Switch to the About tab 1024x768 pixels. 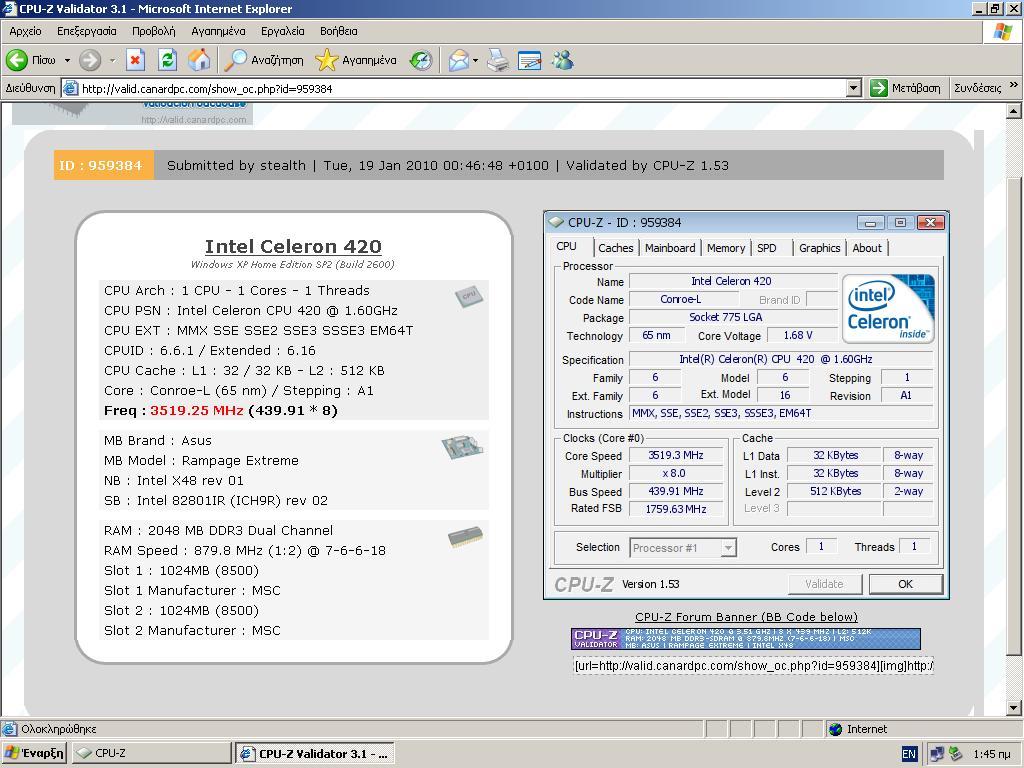click(x=867, y=248)
